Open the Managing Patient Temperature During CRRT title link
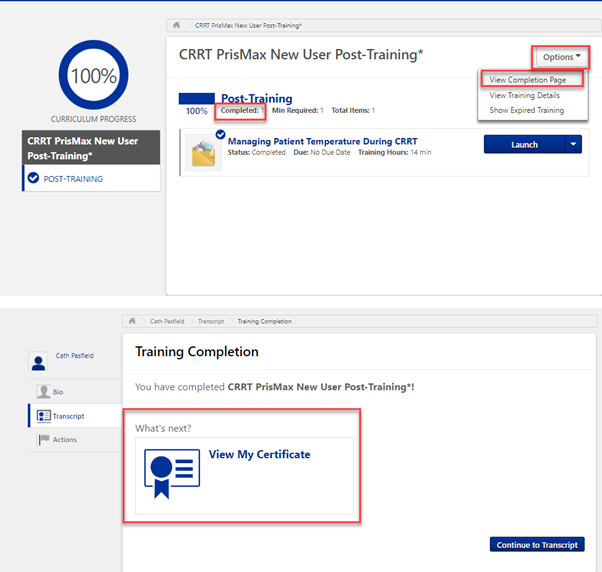The height and width of the screenshot is (572, 602). [322, 141]
